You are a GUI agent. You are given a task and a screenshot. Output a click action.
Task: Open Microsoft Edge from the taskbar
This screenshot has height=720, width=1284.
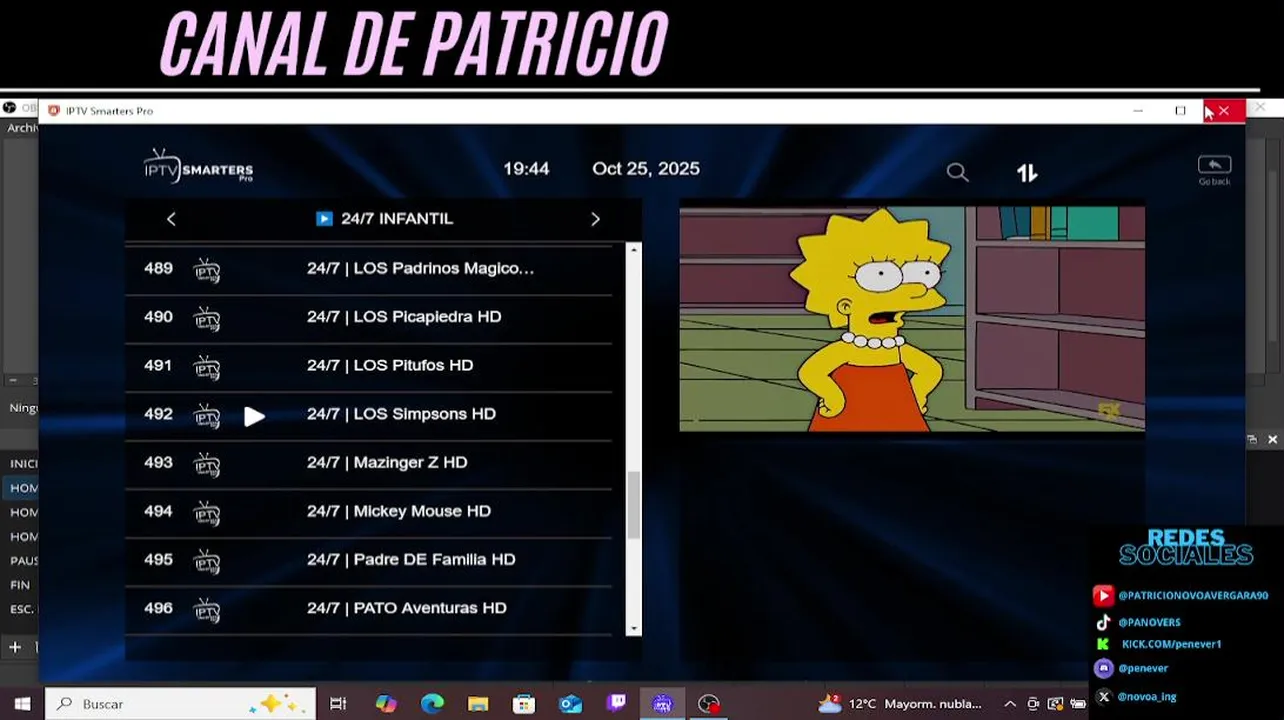pos(432,704)
